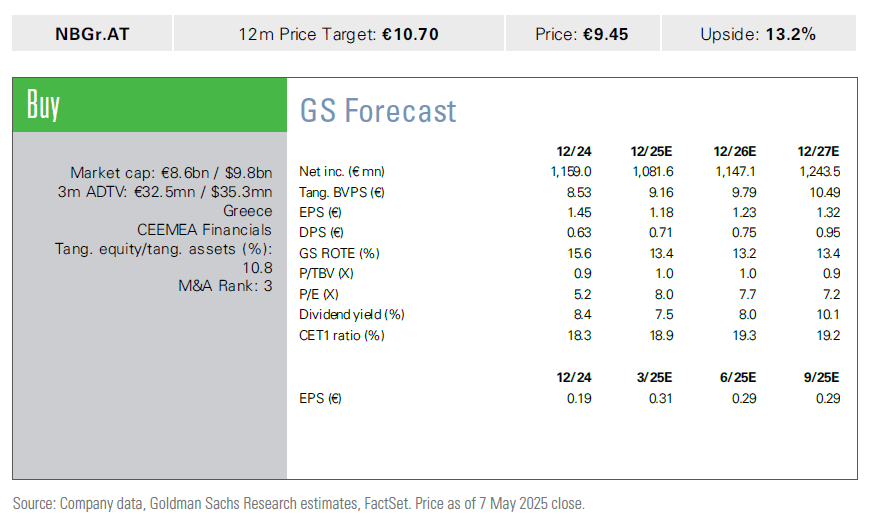
Task: Click the Tang. BVPS (€) row label
Action: pos(344,192)
